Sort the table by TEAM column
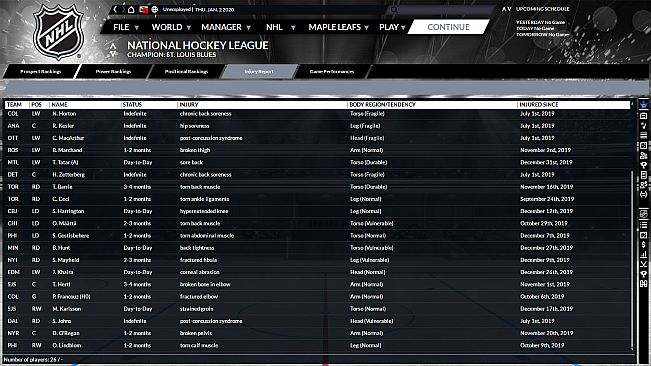Viewport: 651px width, 366px height. pyautogui.click(x=15, y=105)
